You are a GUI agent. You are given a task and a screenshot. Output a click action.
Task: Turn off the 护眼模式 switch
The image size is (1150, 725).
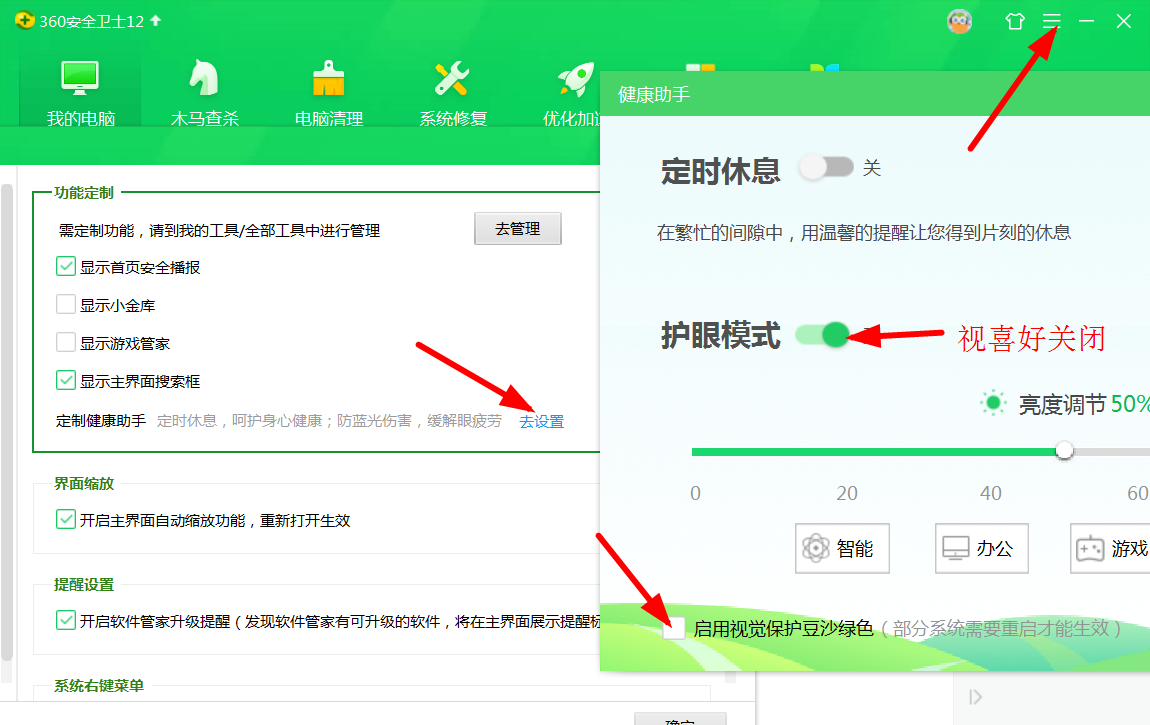pyautogui.click(x=822, y=335)
